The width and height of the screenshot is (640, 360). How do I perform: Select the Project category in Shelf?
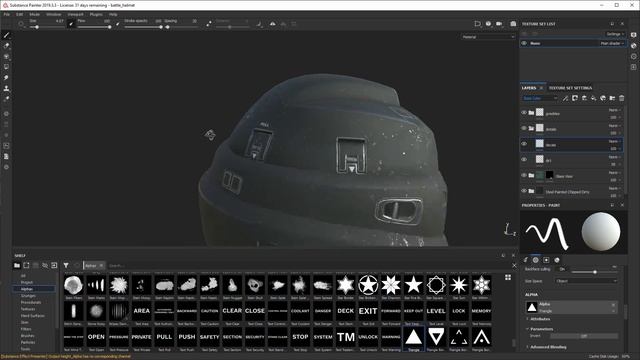point(27,282)
